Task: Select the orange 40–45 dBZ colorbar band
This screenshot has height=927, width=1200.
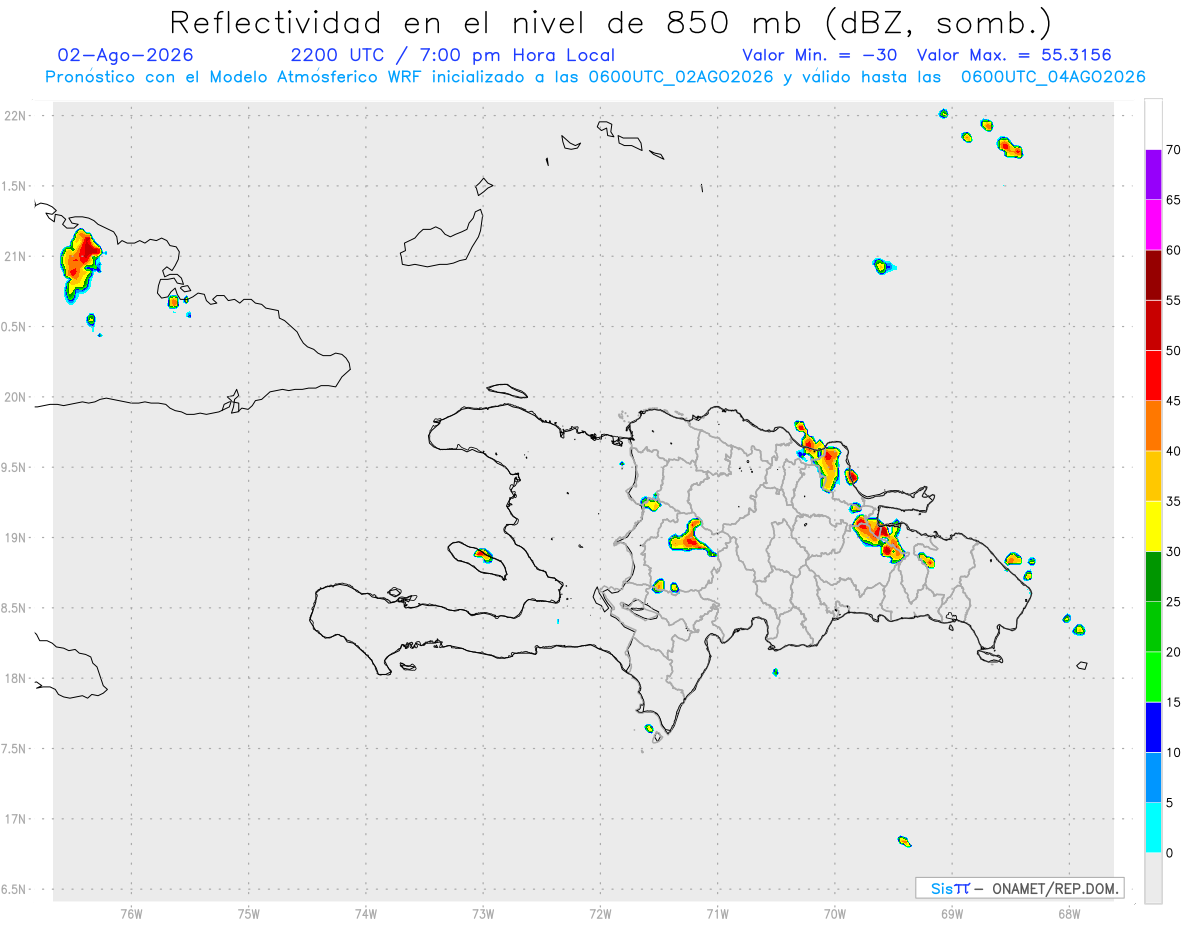Action: pos(1153,426)
